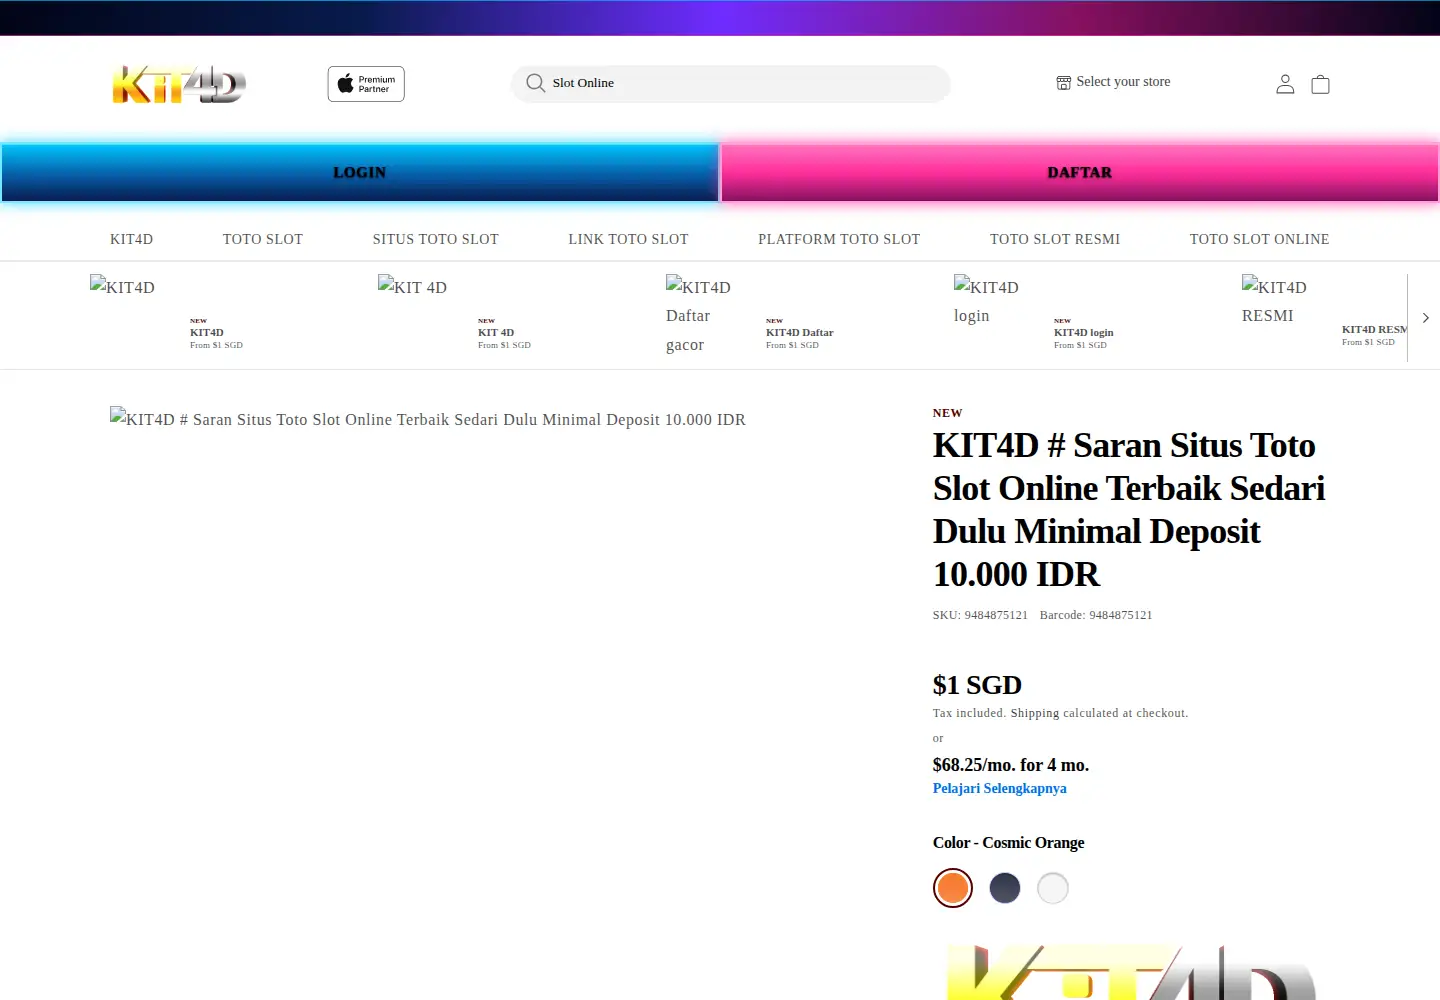This screenshot has width=1440, height=1000.
Task: Select the dark navy color swatch
Action: (1005, 888)
